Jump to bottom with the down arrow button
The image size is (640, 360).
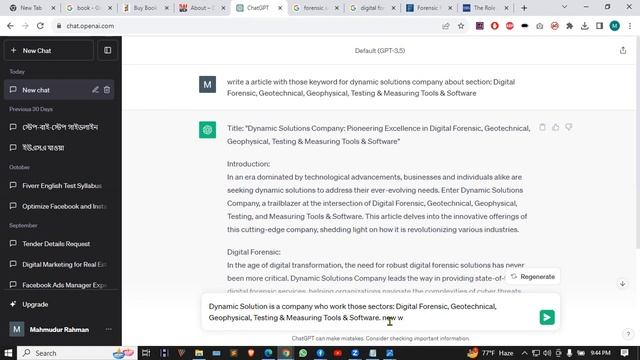(622, 284)
